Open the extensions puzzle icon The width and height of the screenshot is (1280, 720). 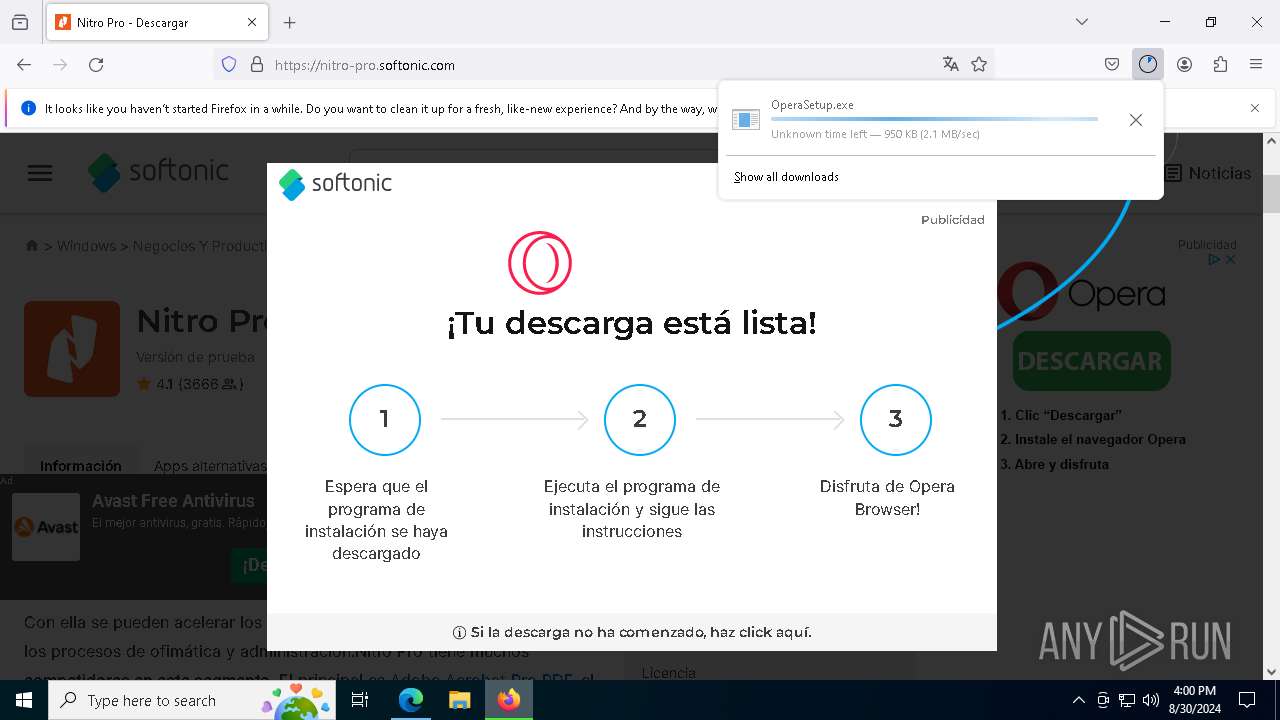(1220, 64)
